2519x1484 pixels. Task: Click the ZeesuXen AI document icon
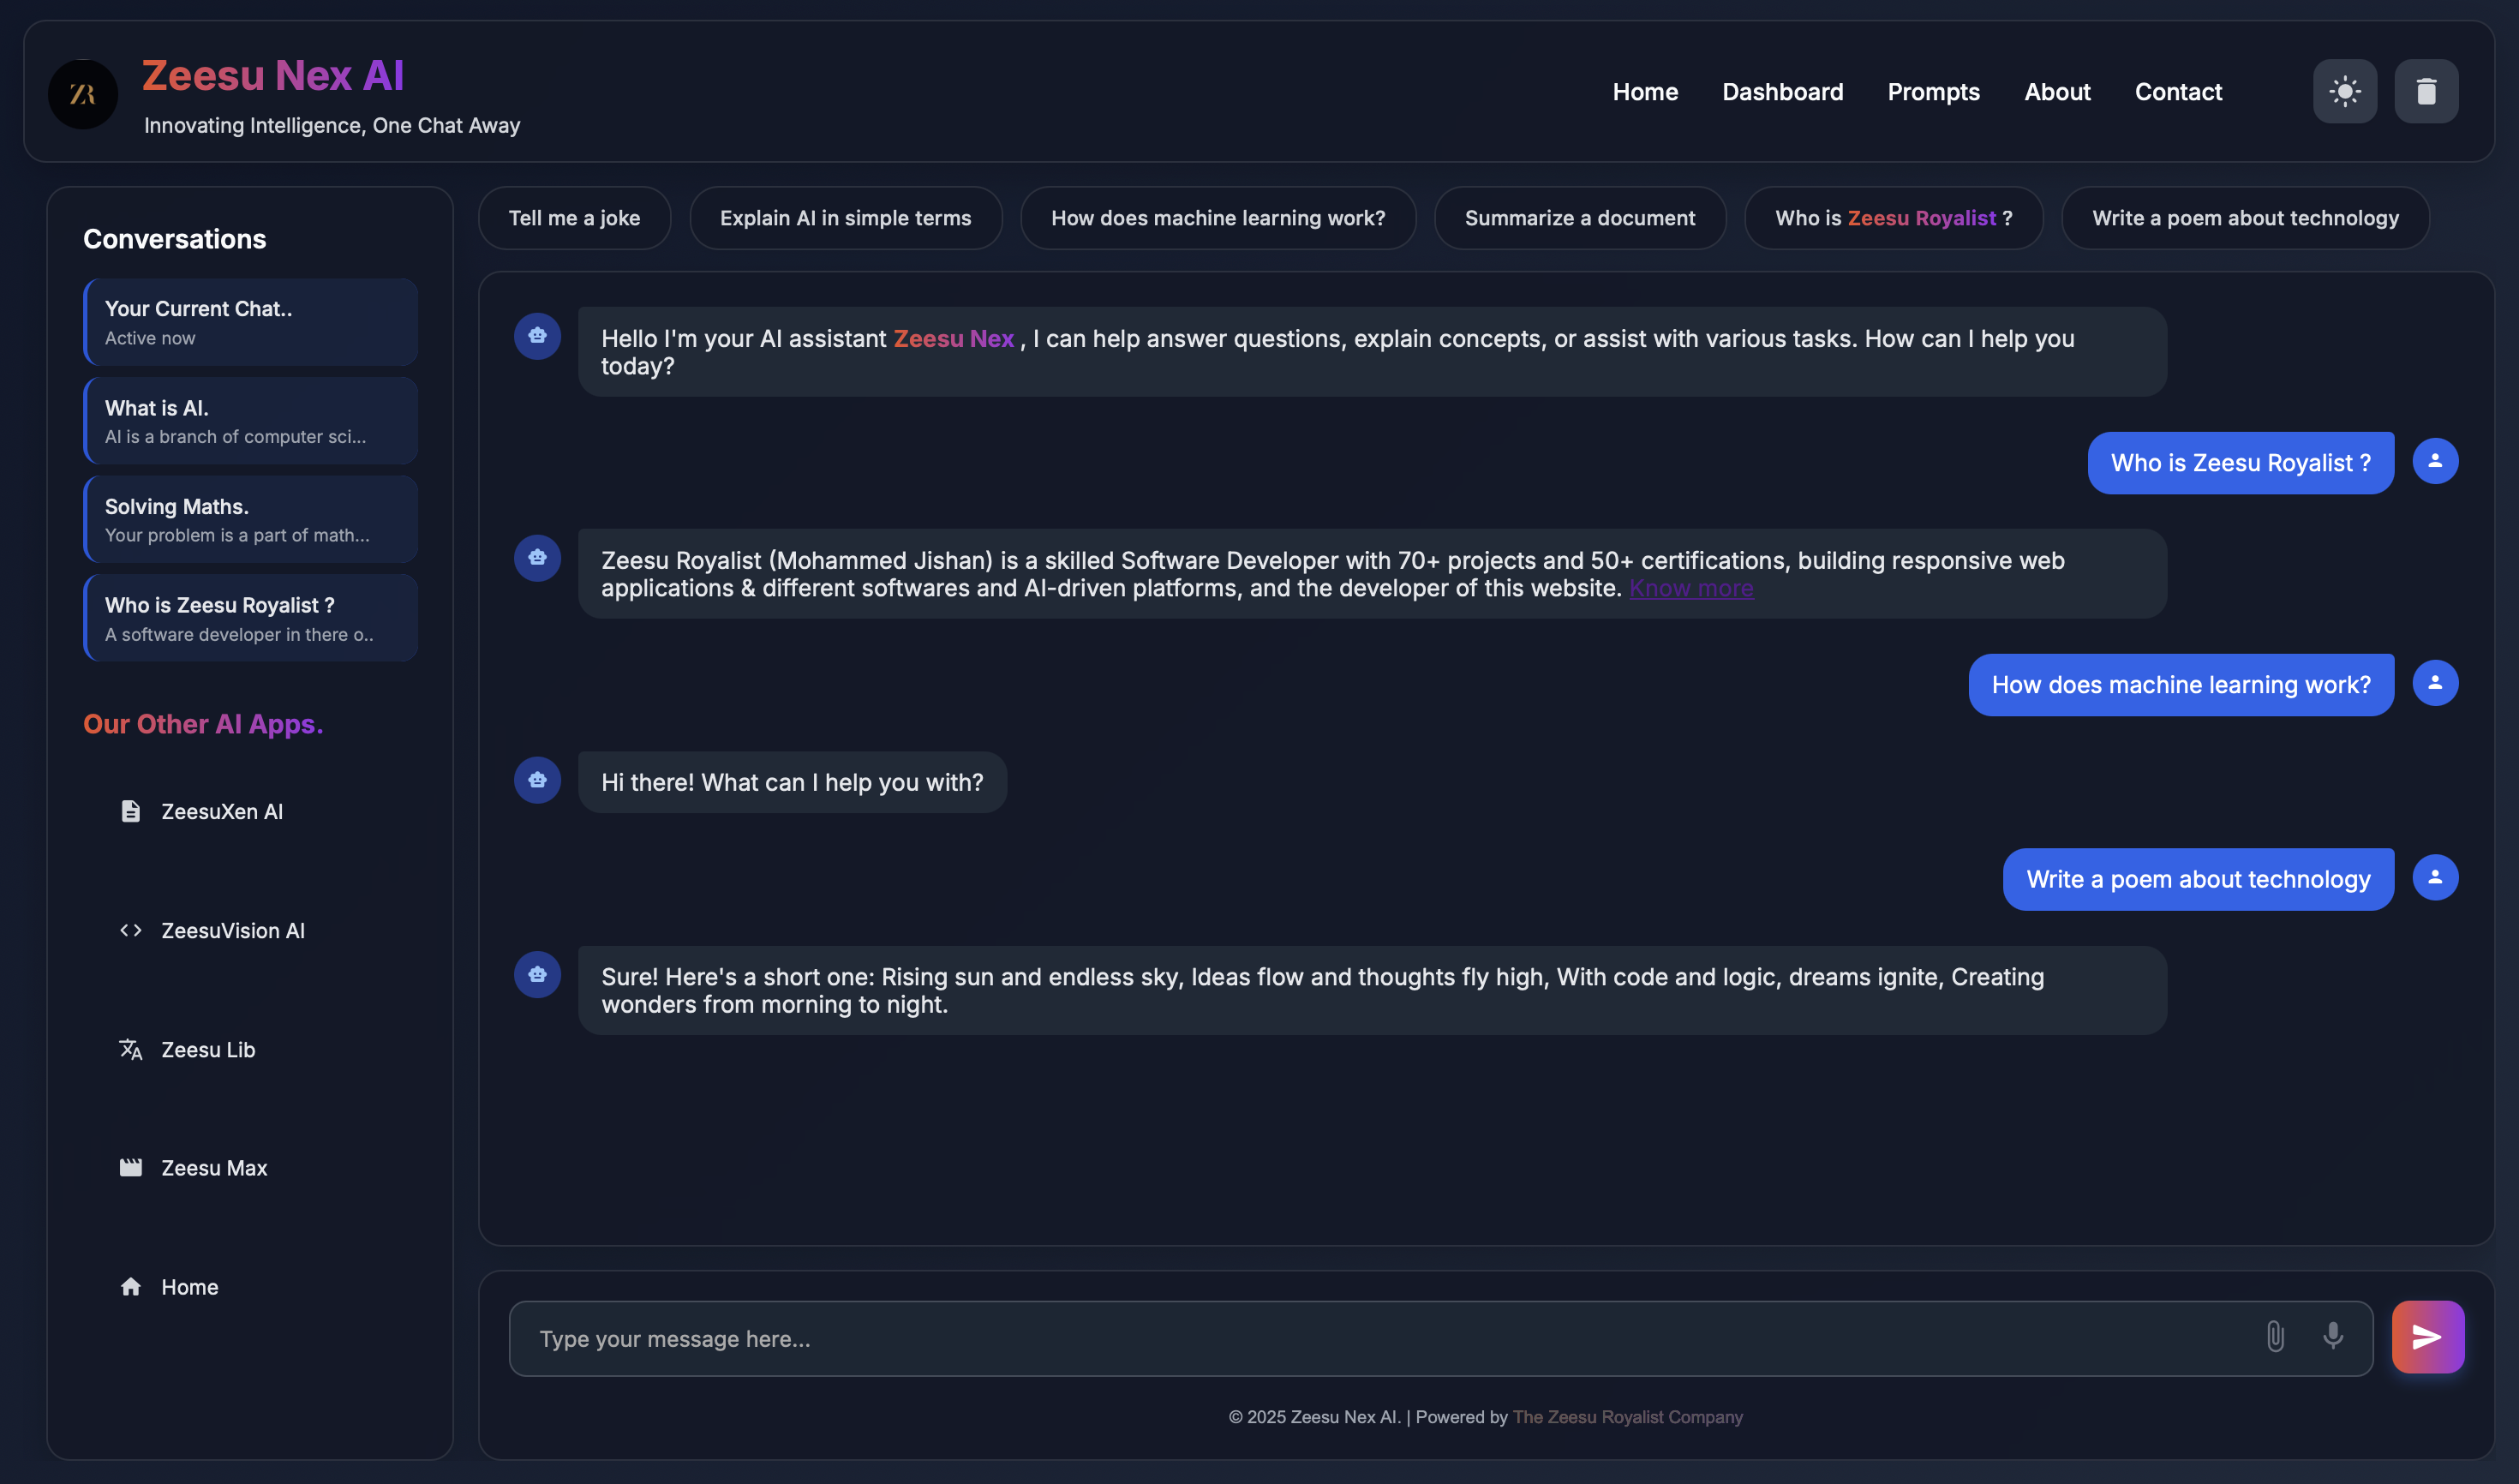[131, 811]
